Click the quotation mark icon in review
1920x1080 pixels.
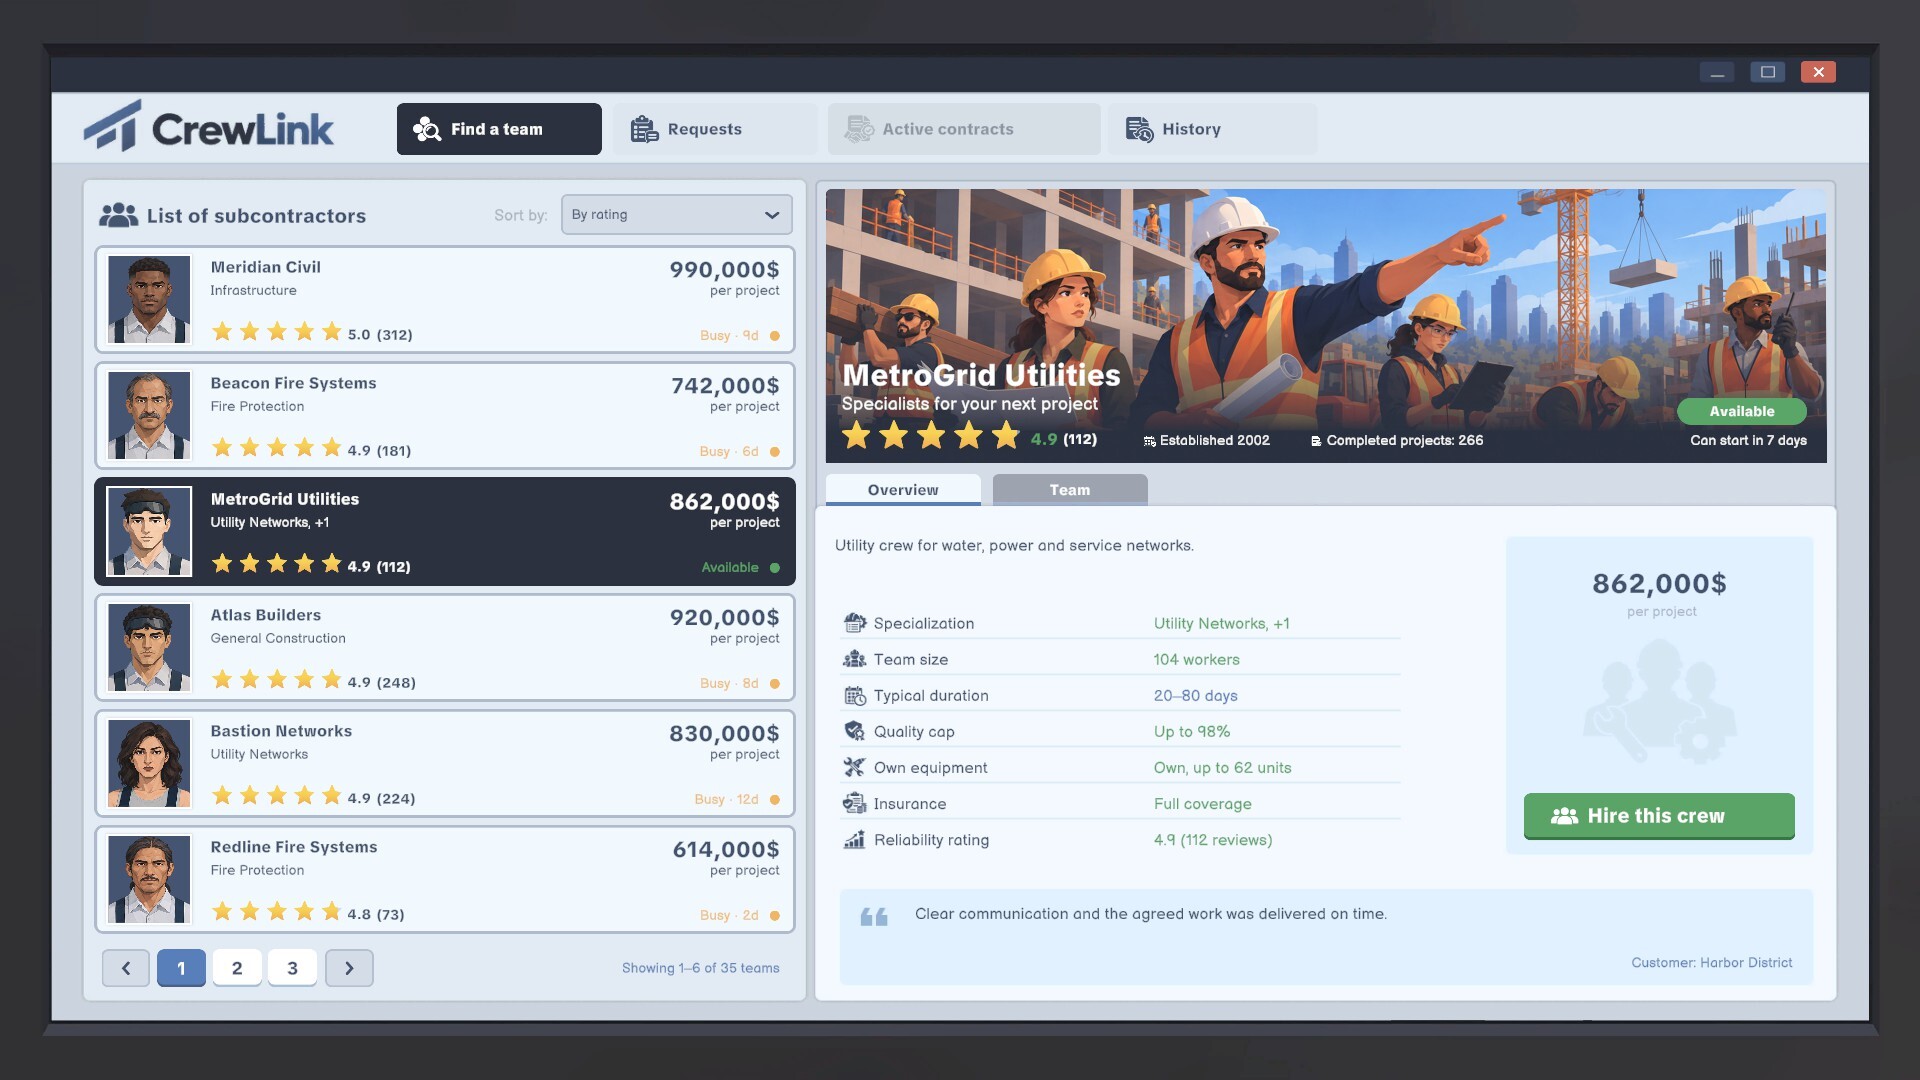tap(874, 917)
